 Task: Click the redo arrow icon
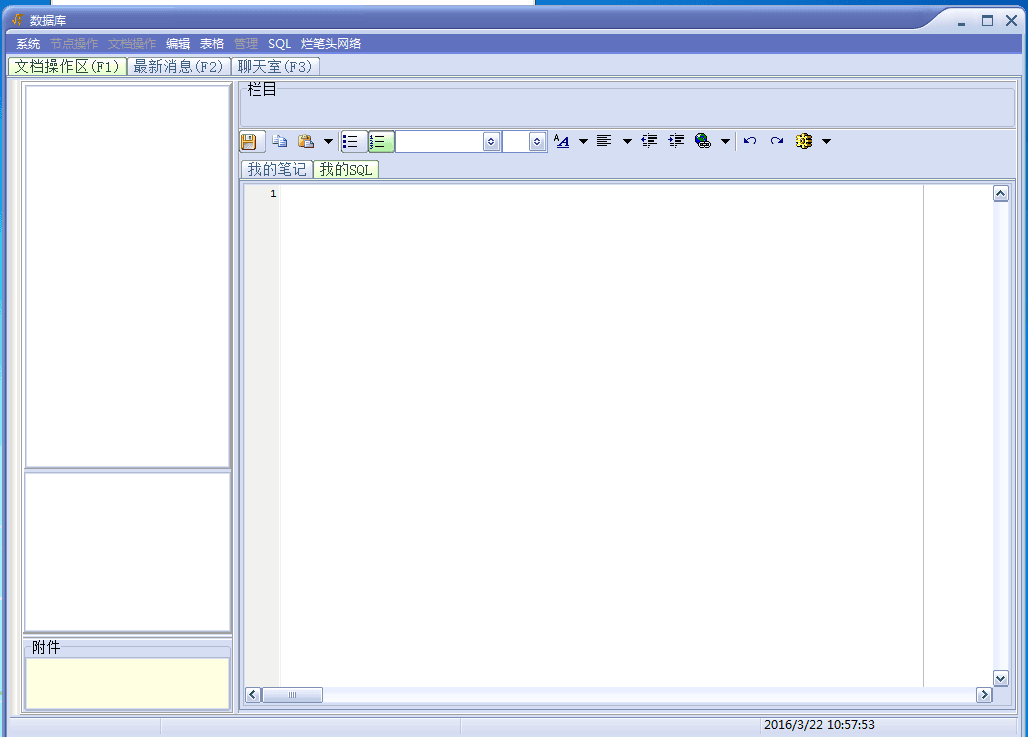[x=777, y=141]
